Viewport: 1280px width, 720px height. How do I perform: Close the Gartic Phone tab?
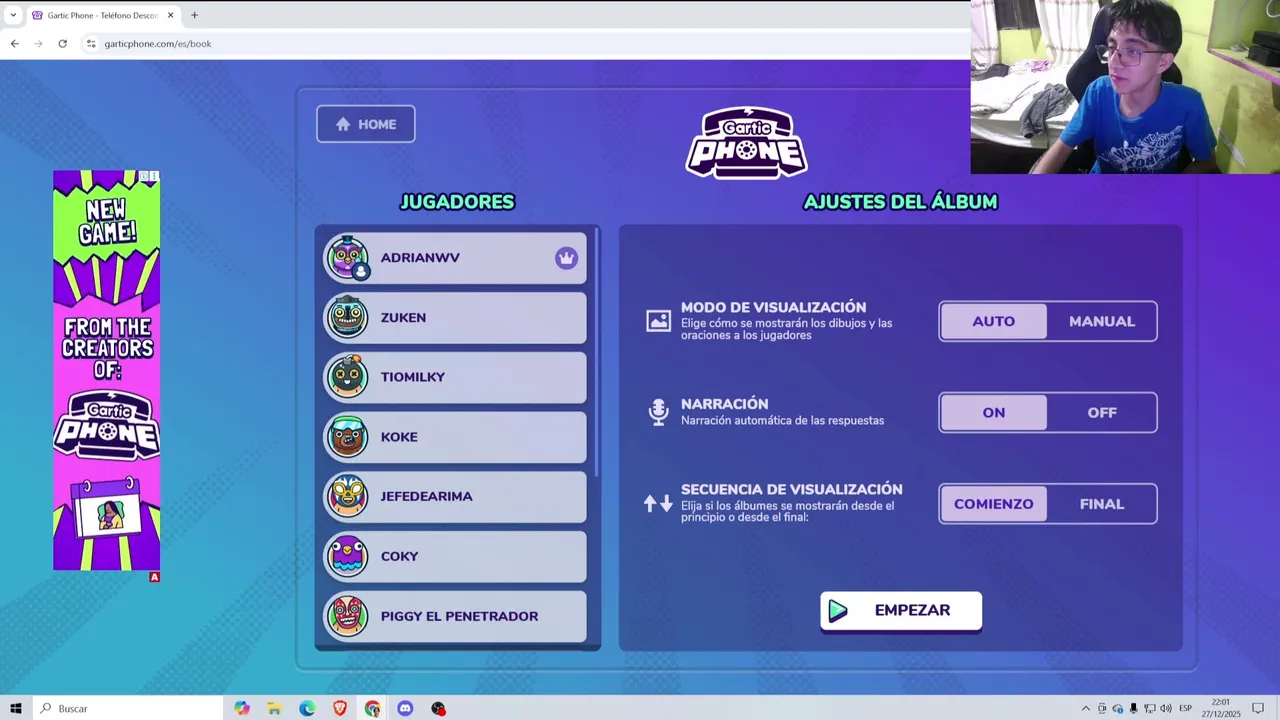(170, 15)
